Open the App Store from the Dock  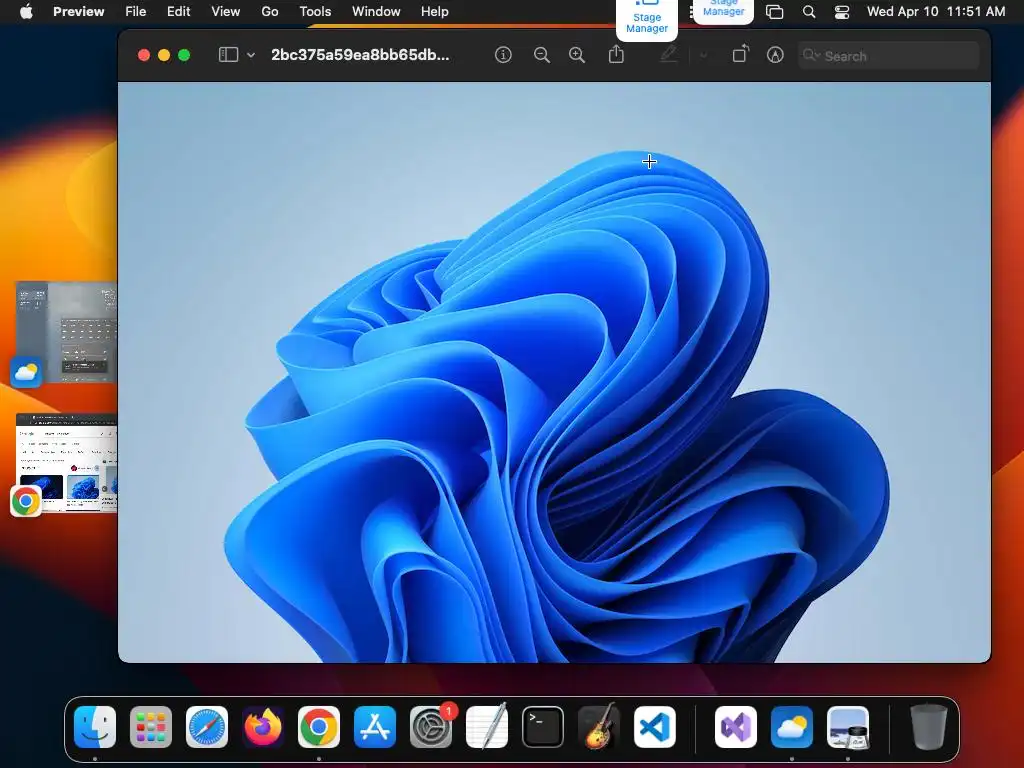pyautogui.click(x=375, y=727)
